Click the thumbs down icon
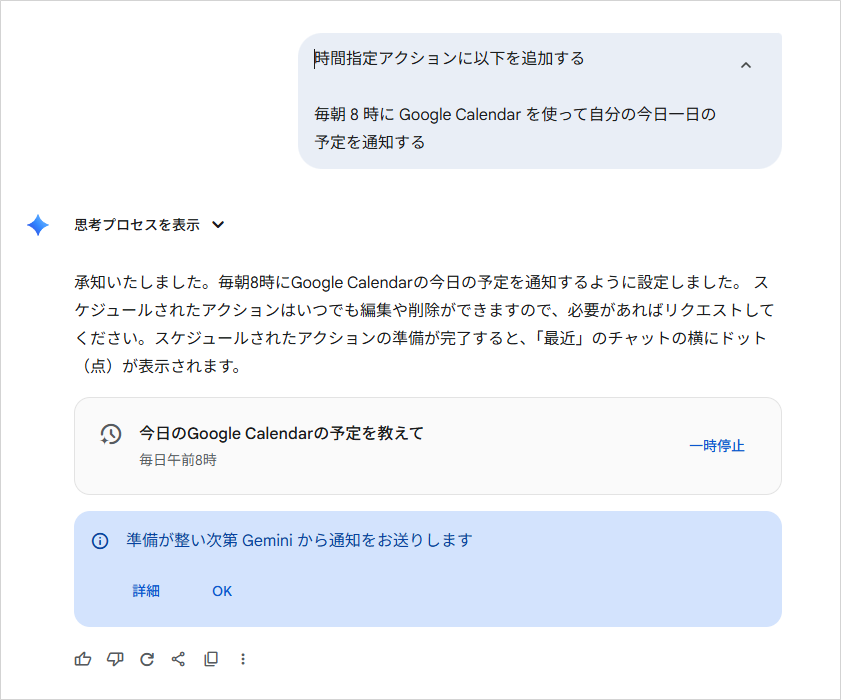 (115, 659)
